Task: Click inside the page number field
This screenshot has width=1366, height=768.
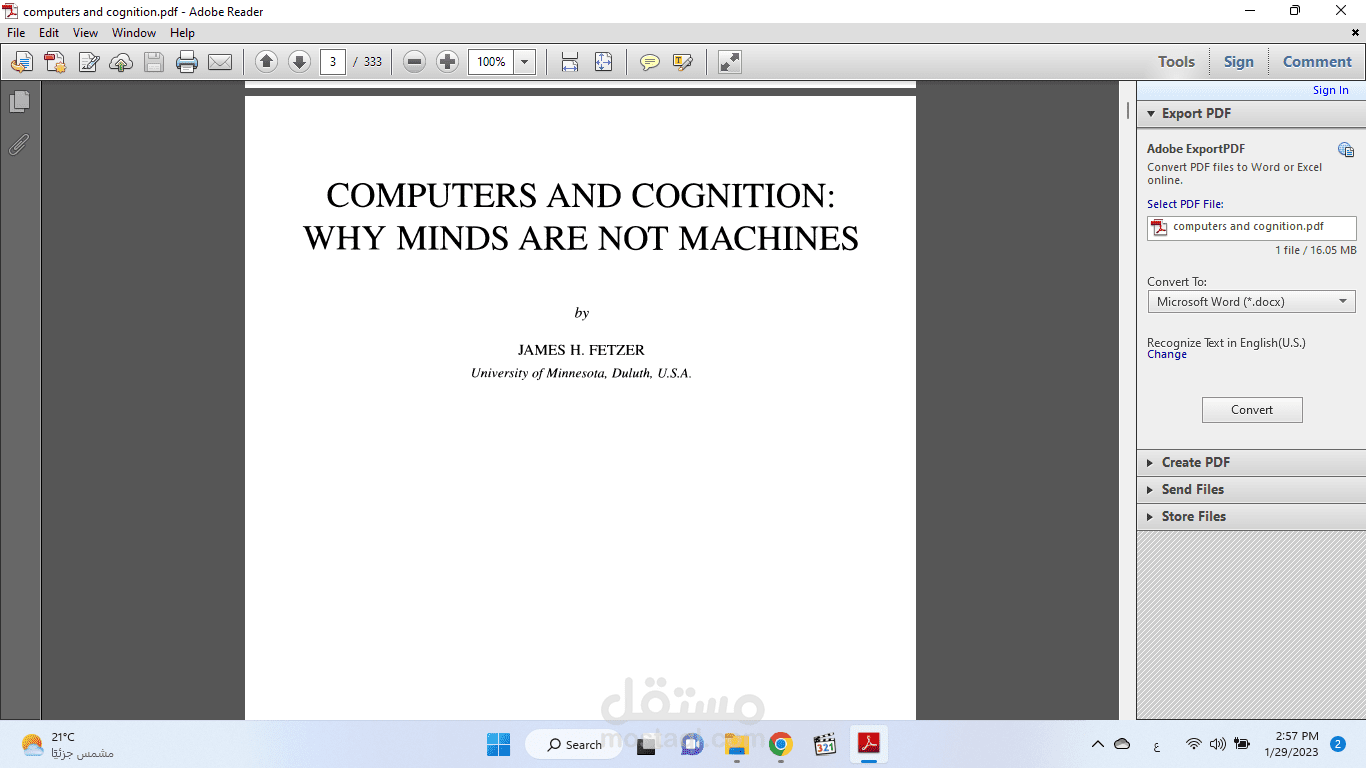Action: point(332,61)
